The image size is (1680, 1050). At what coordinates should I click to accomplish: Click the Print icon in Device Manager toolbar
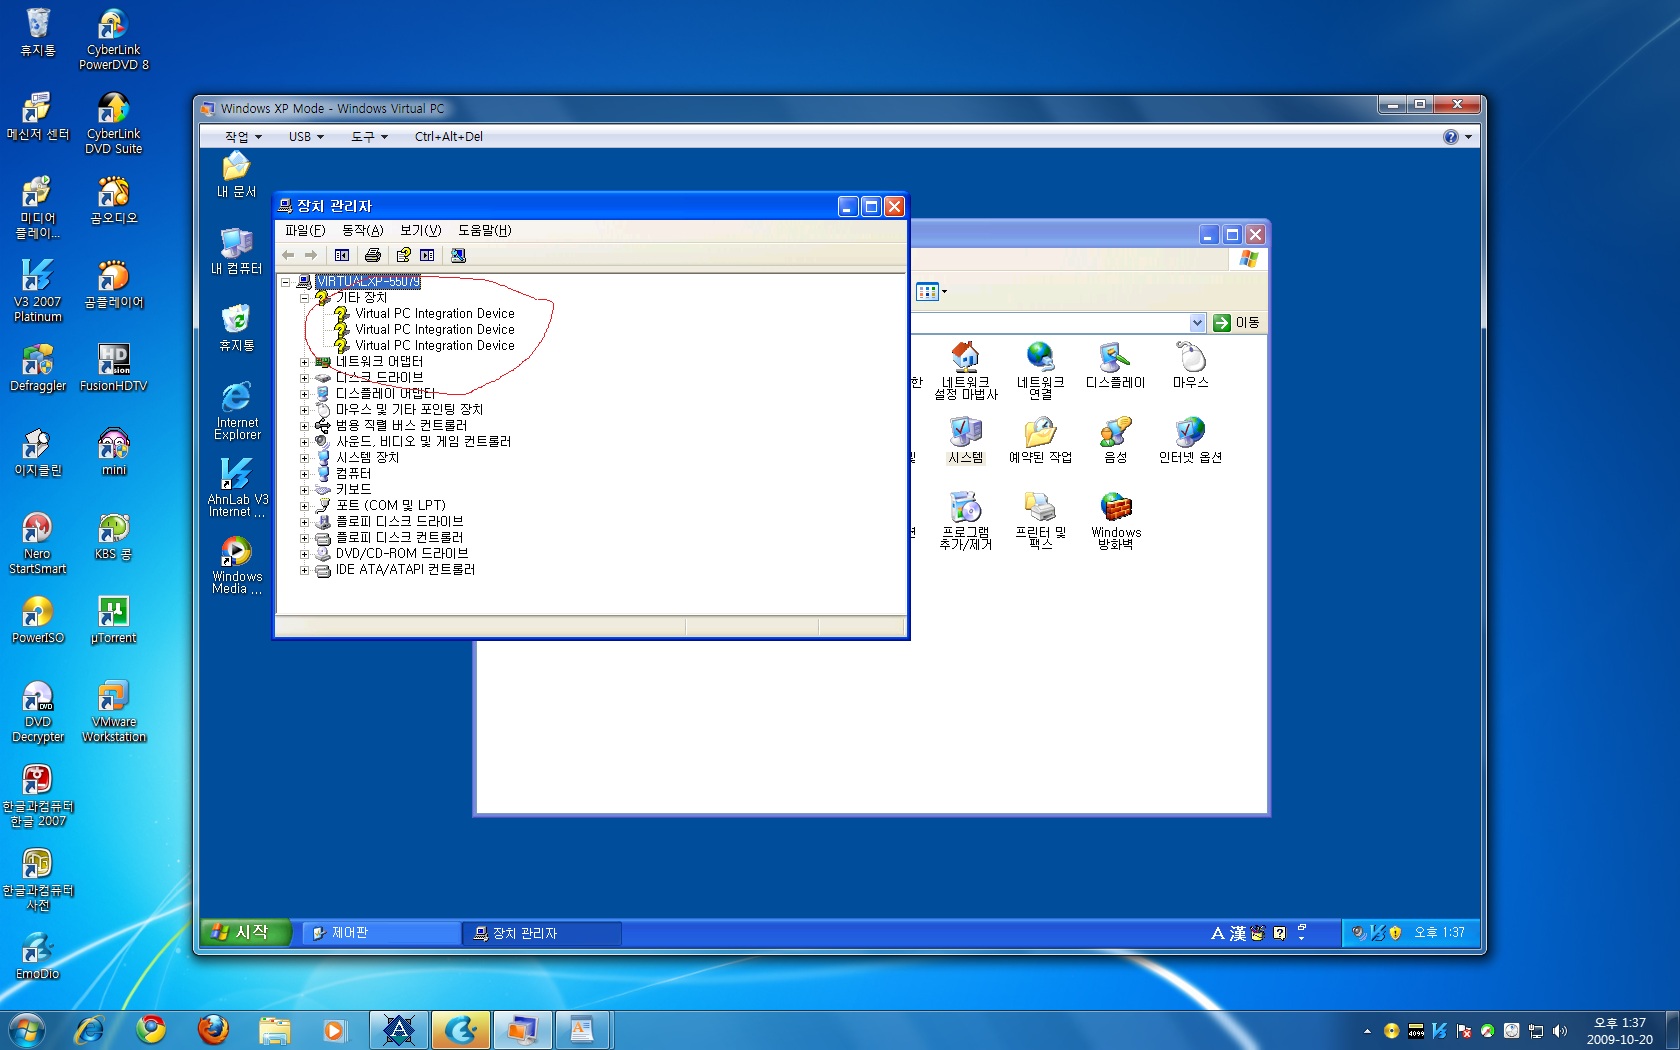pyautogui.click(x=373, y=255)
